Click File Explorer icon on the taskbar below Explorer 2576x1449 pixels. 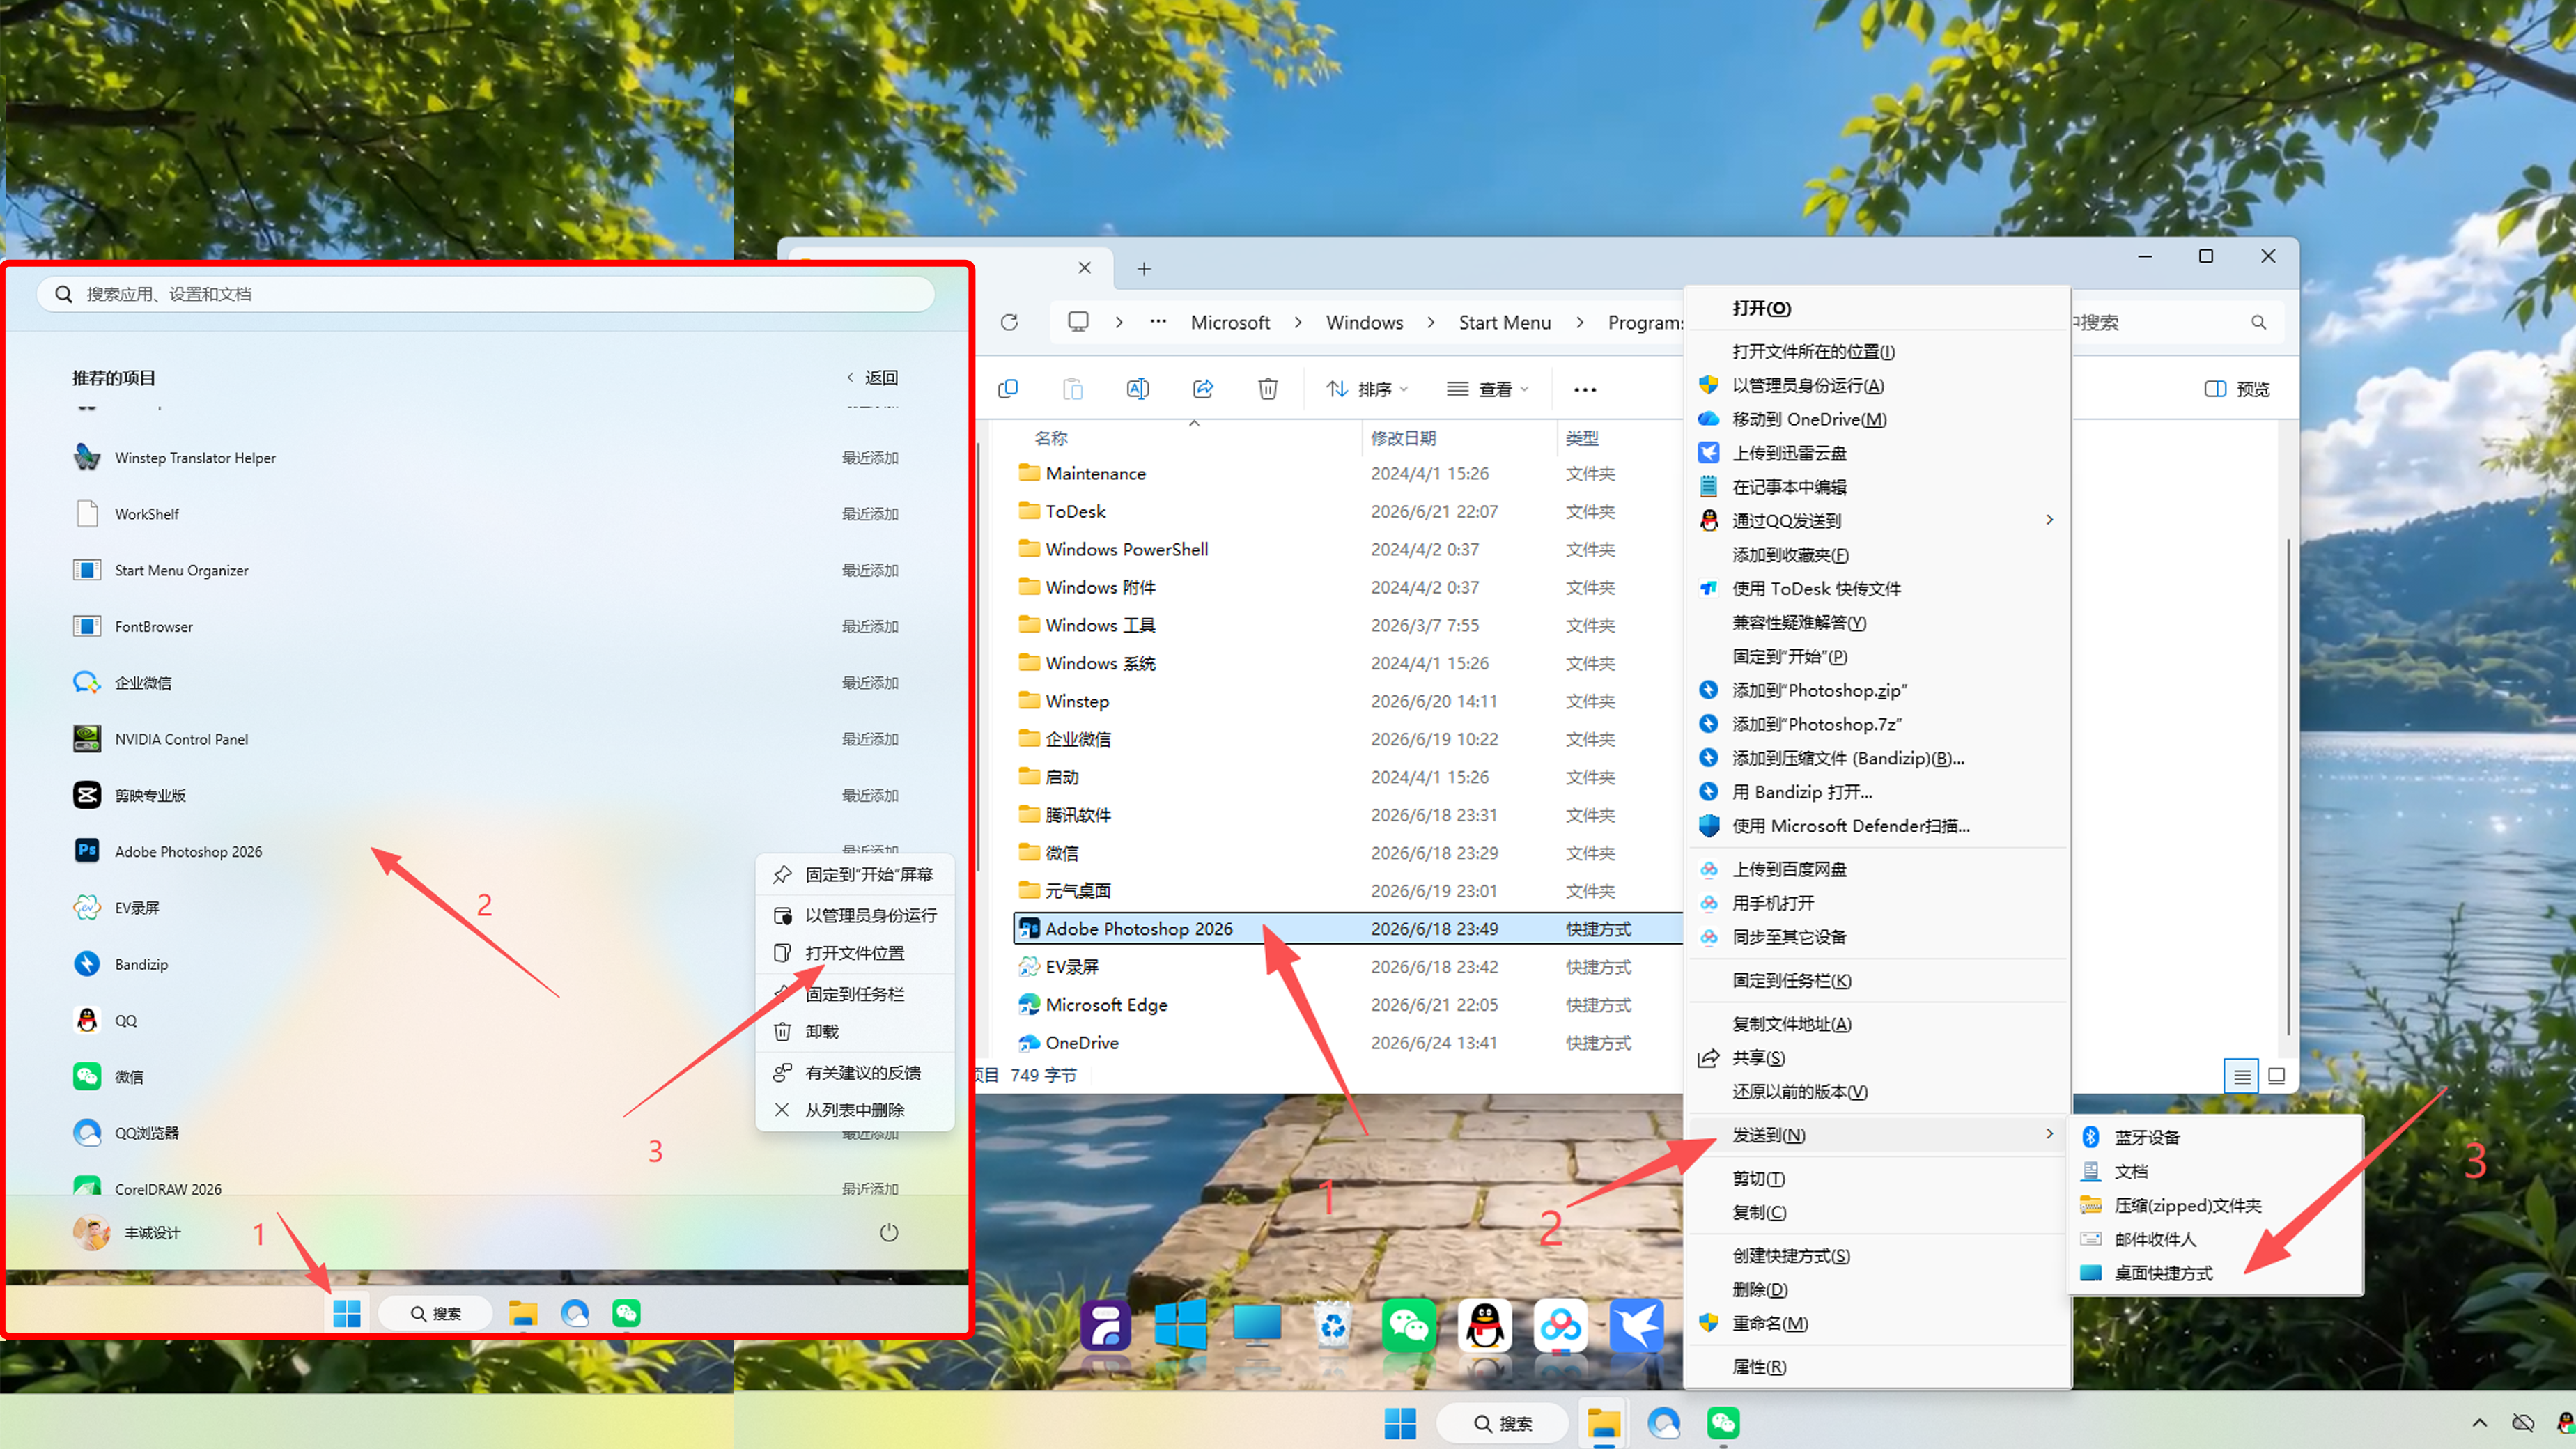[1604, 1423]
